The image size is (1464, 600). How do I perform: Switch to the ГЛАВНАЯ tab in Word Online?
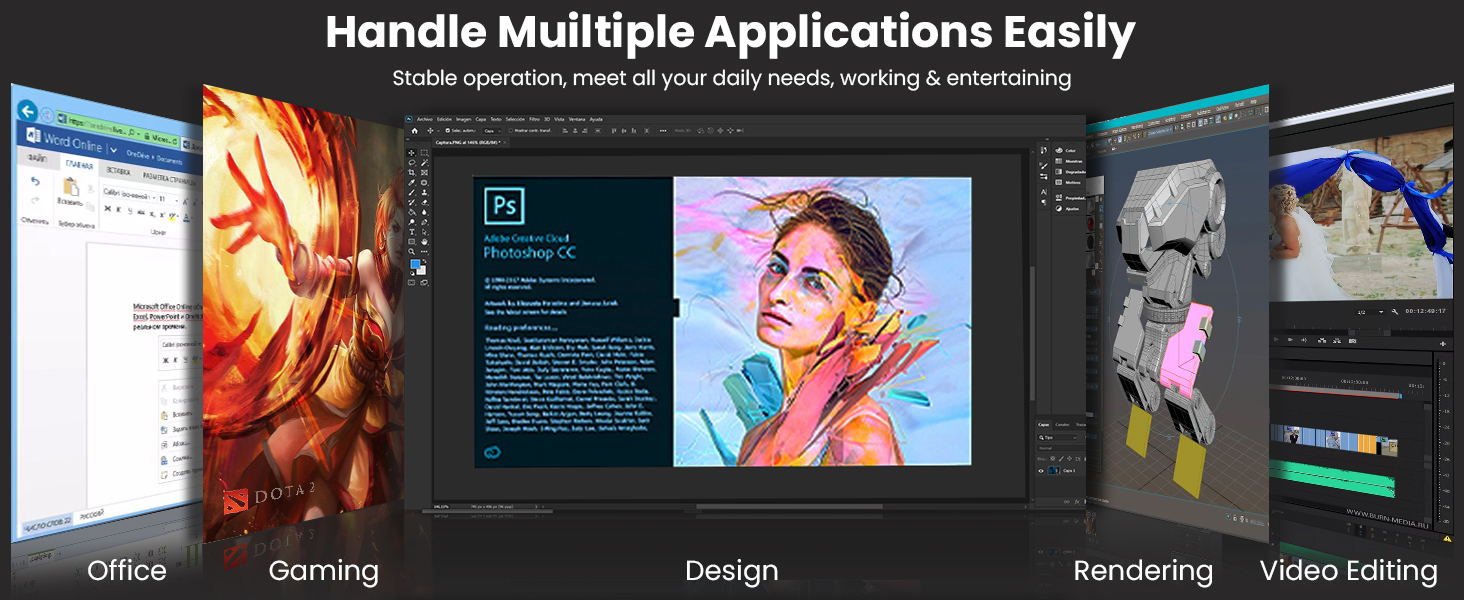79,165
